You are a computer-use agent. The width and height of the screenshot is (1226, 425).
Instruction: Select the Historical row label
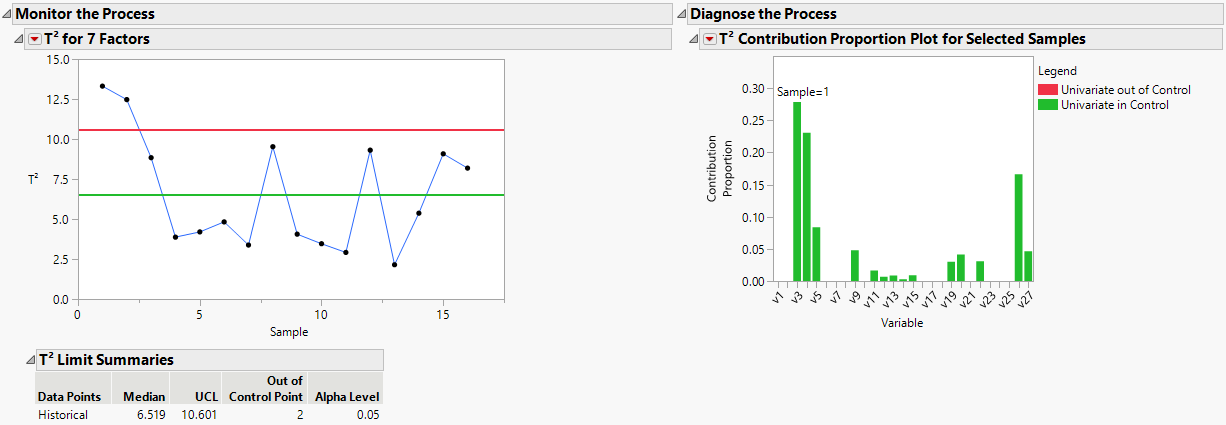tap(63, 415)
